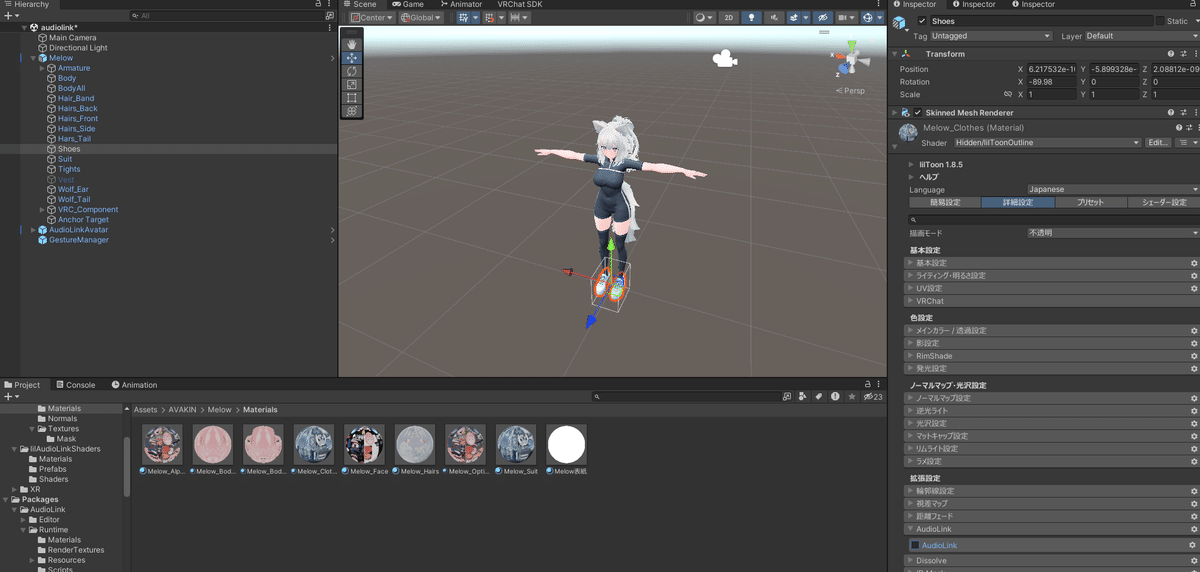
Task: Toggle Shoes object active checkbox
Action: tap(922, 21)
